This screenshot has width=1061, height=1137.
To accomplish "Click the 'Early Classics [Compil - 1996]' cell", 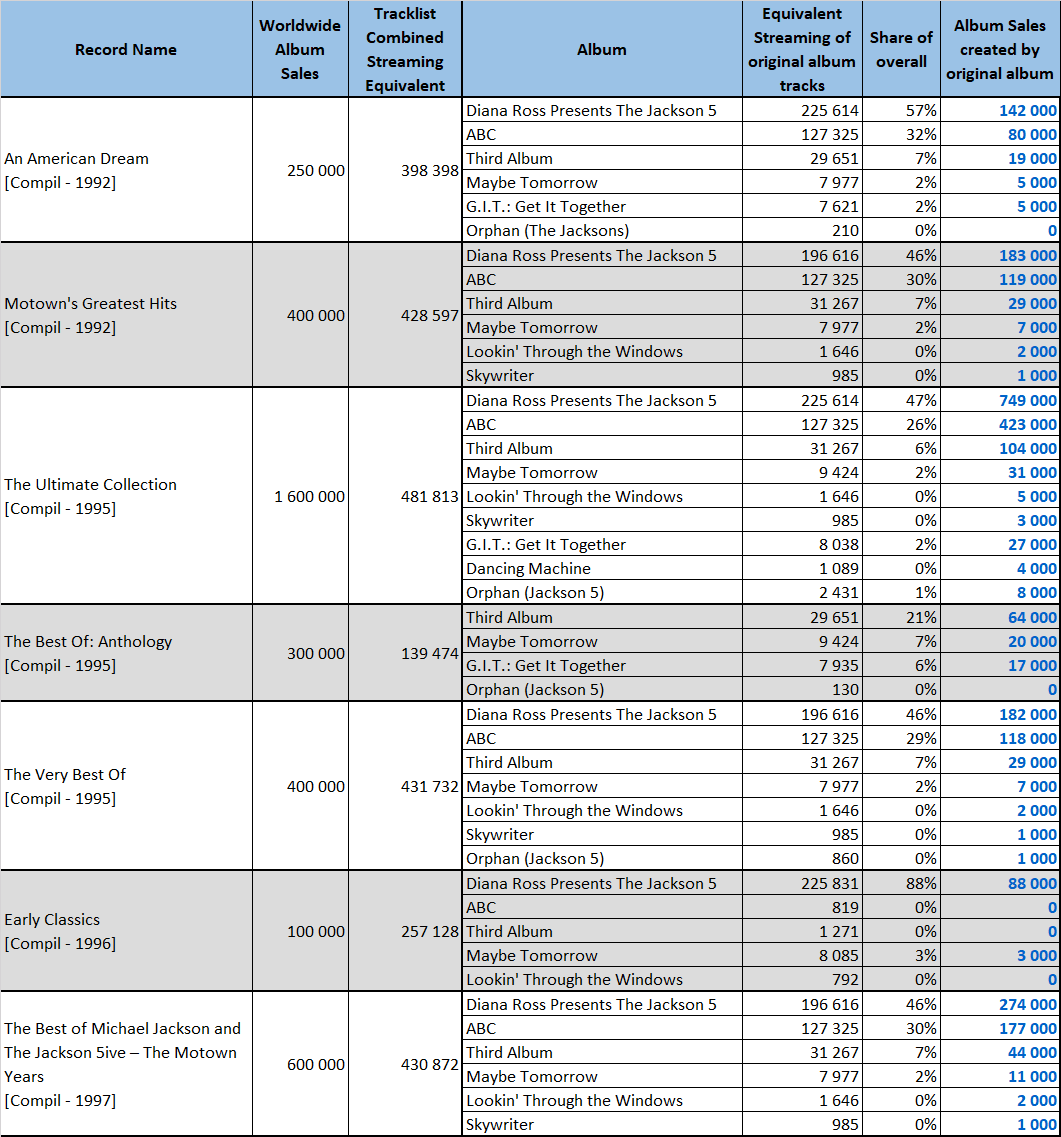I will [x=126, y=931].
